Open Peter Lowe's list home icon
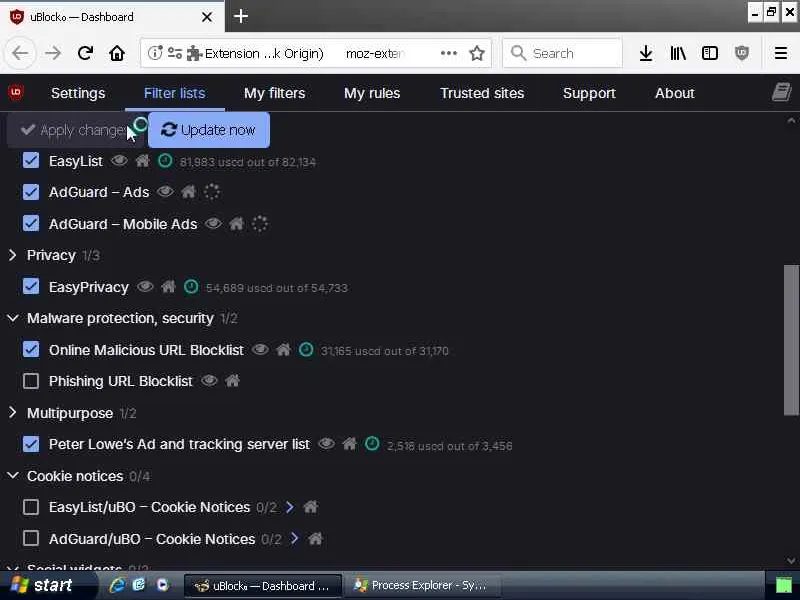This screenshot has width=800, height=600. coord(350,444)
